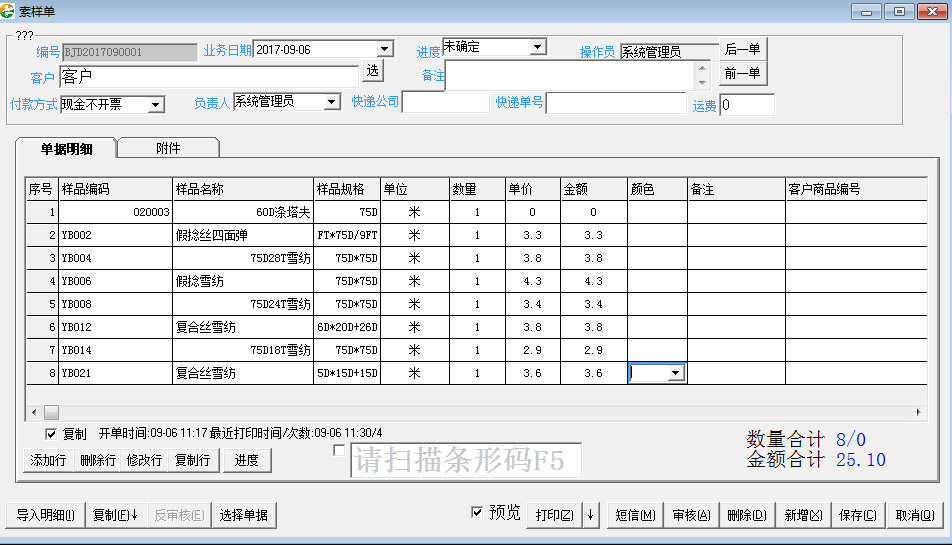The width and height of the screenshot is (952, 545).
Task: Click the 选择单据 button
Action: [243, 515]
